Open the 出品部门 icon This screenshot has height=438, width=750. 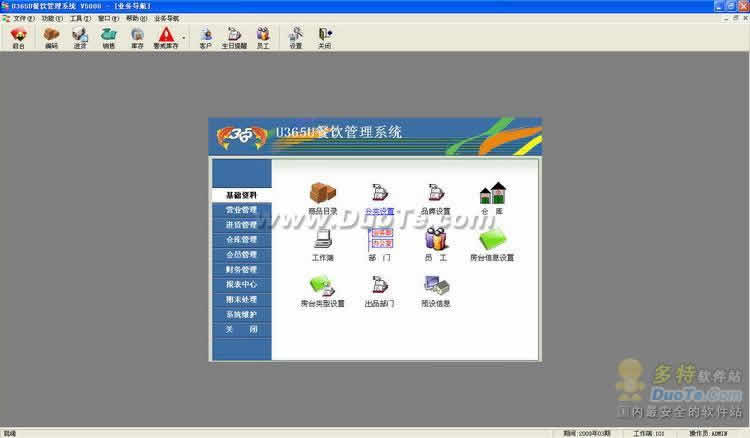380,286
